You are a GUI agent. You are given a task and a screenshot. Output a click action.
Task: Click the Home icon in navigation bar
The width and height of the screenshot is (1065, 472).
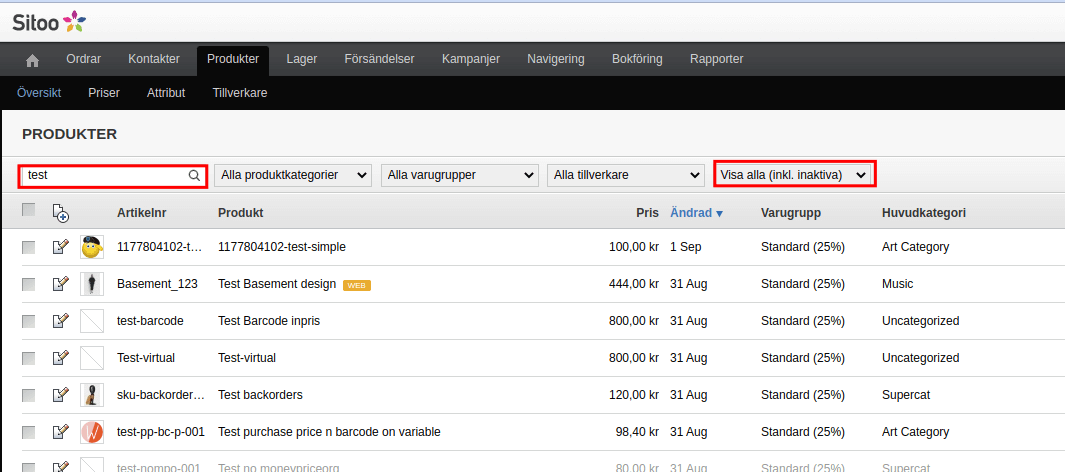(x=32, y=60)
